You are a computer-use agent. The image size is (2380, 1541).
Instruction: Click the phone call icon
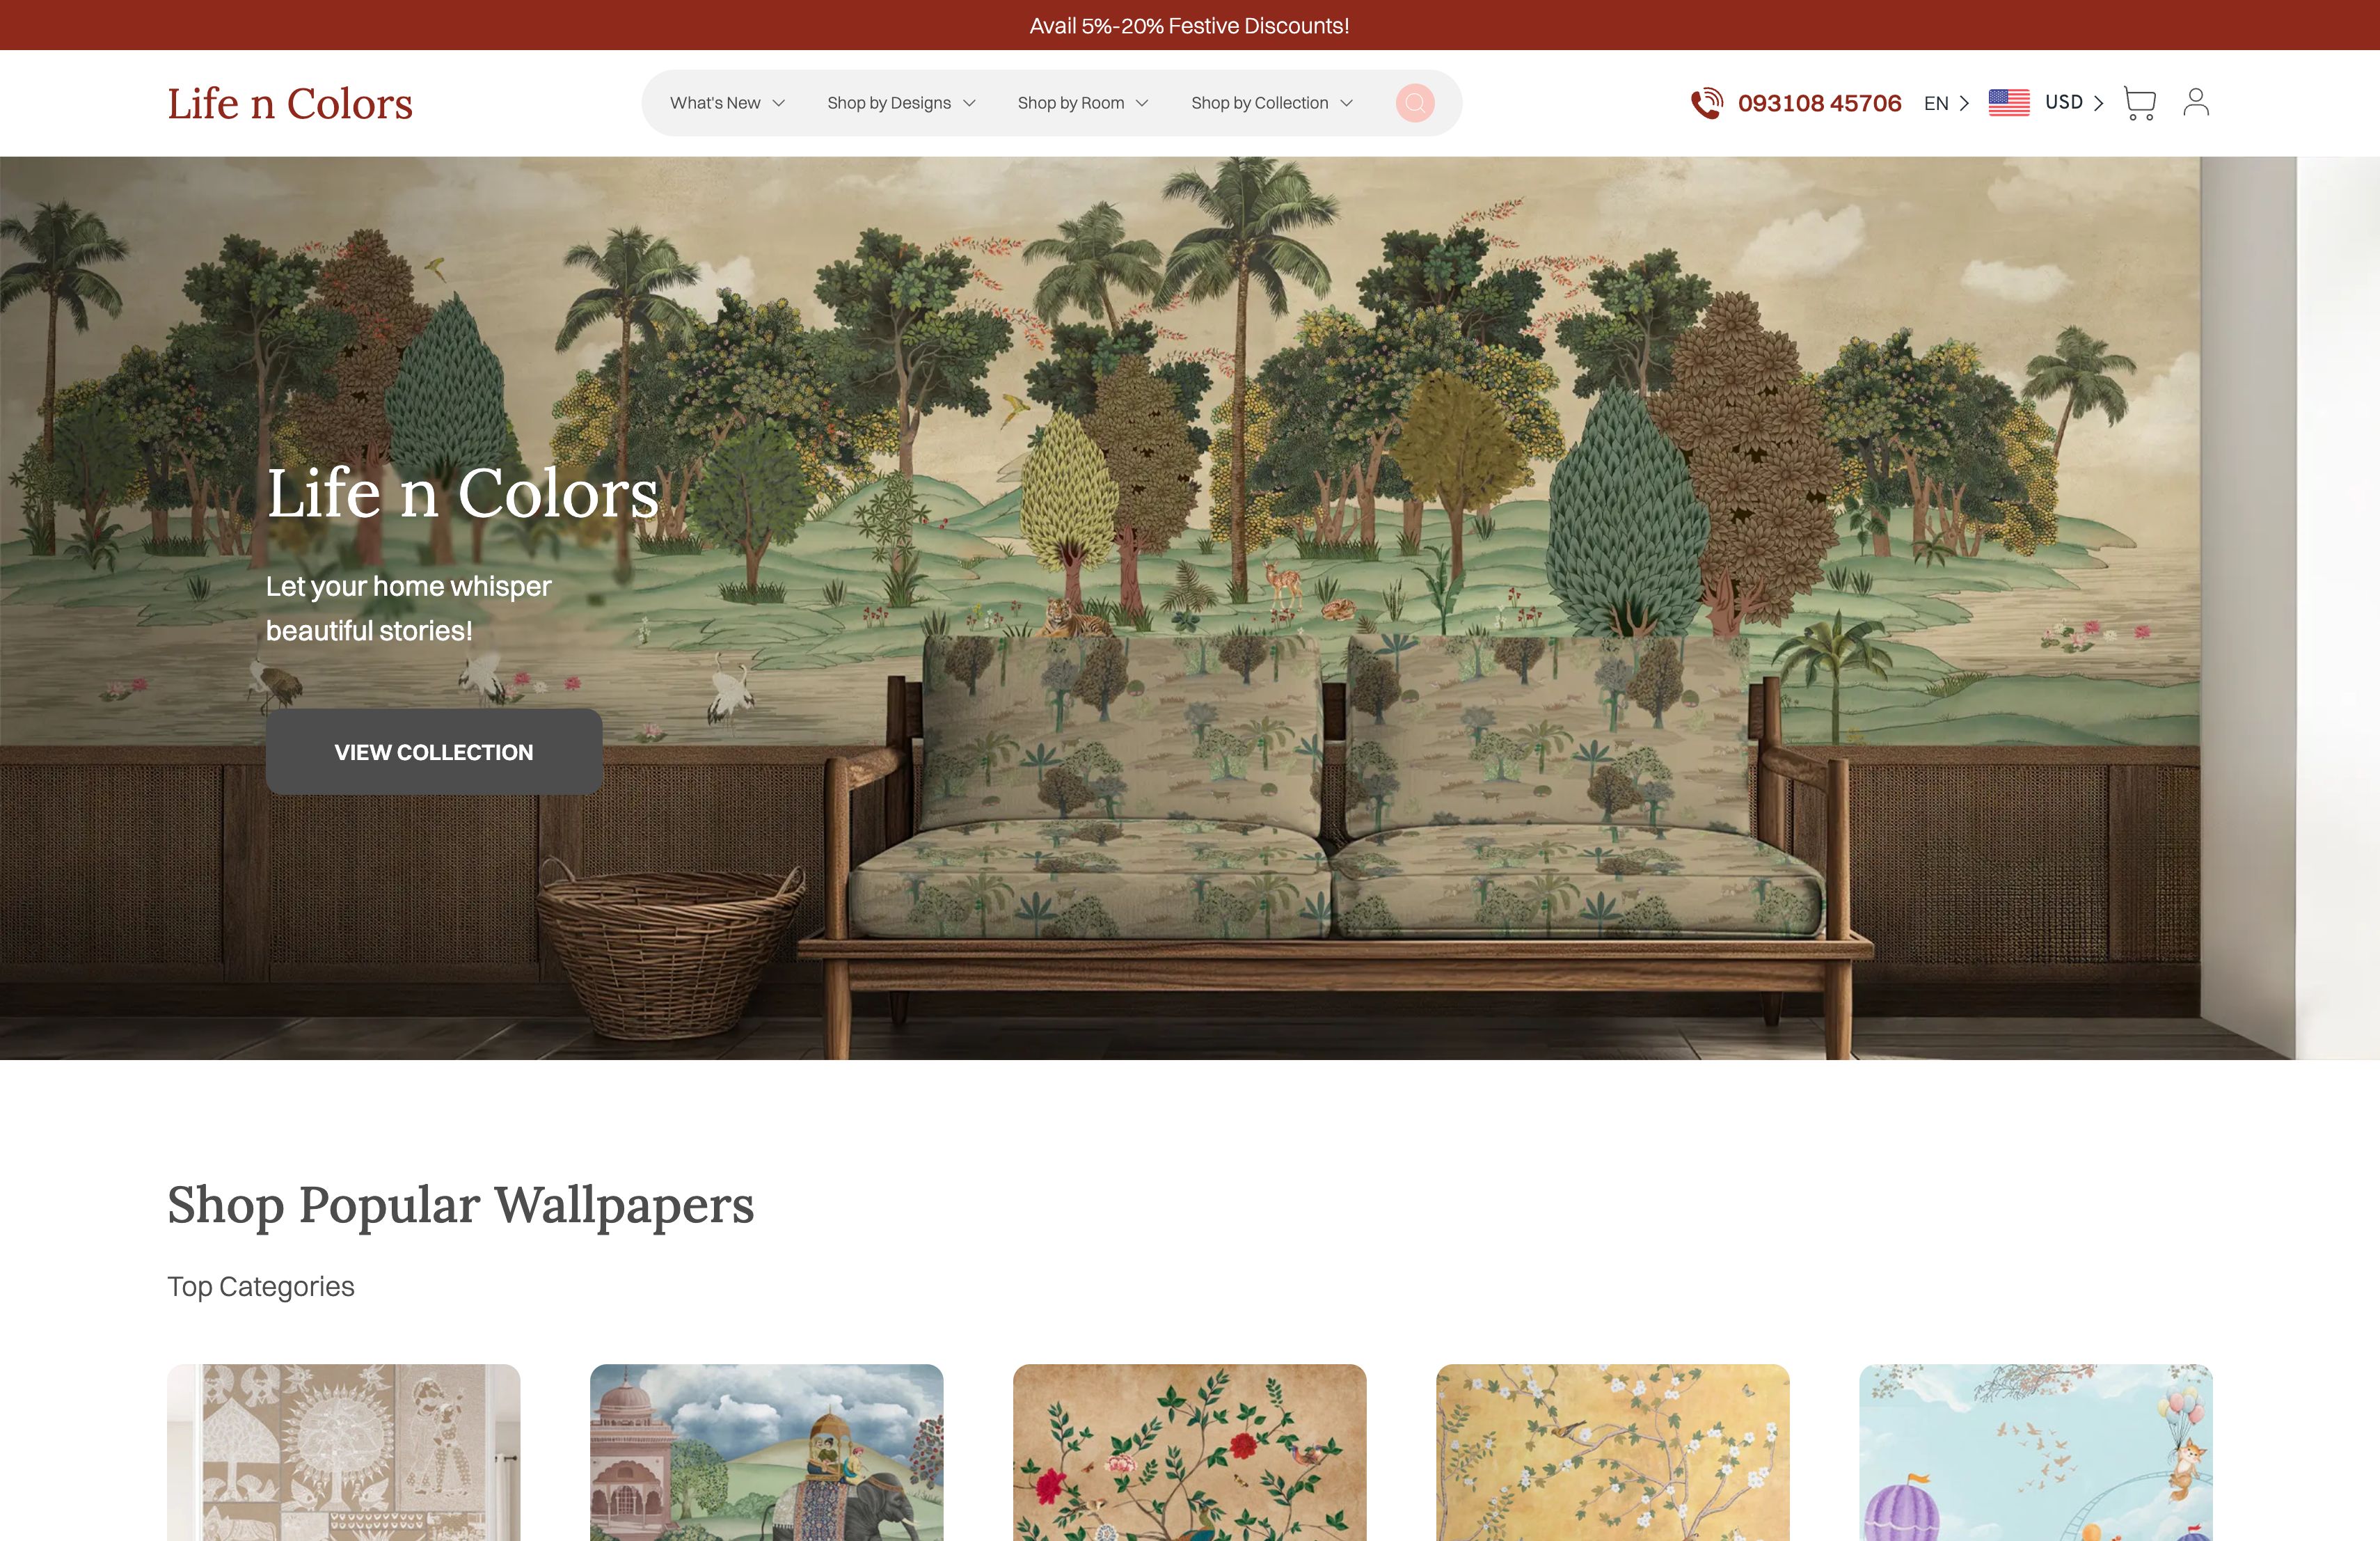point(1707,103)
